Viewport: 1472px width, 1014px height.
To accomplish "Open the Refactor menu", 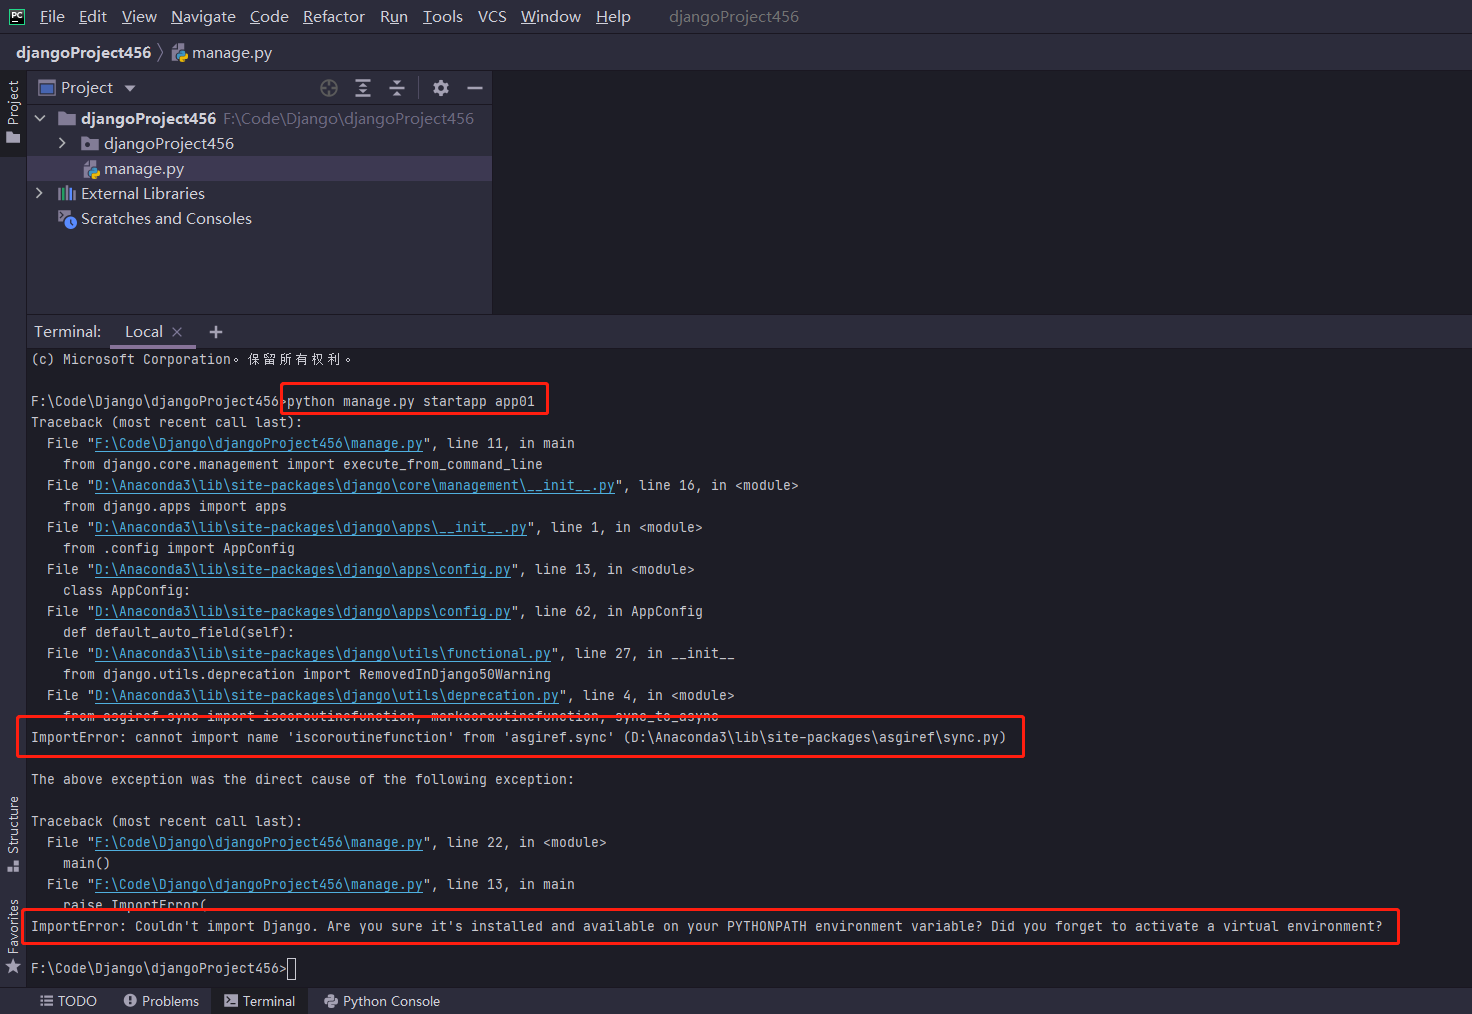I will pyautogui.click(x=334, y=17).
